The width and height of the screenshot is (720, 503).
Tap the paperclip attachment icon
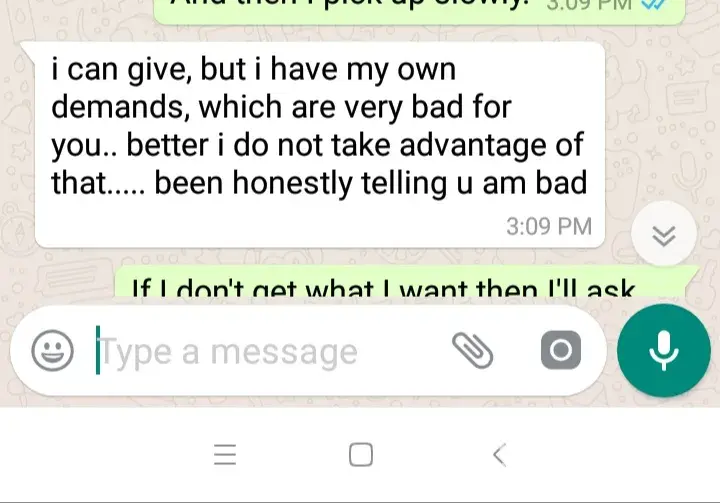click(472, 350)
